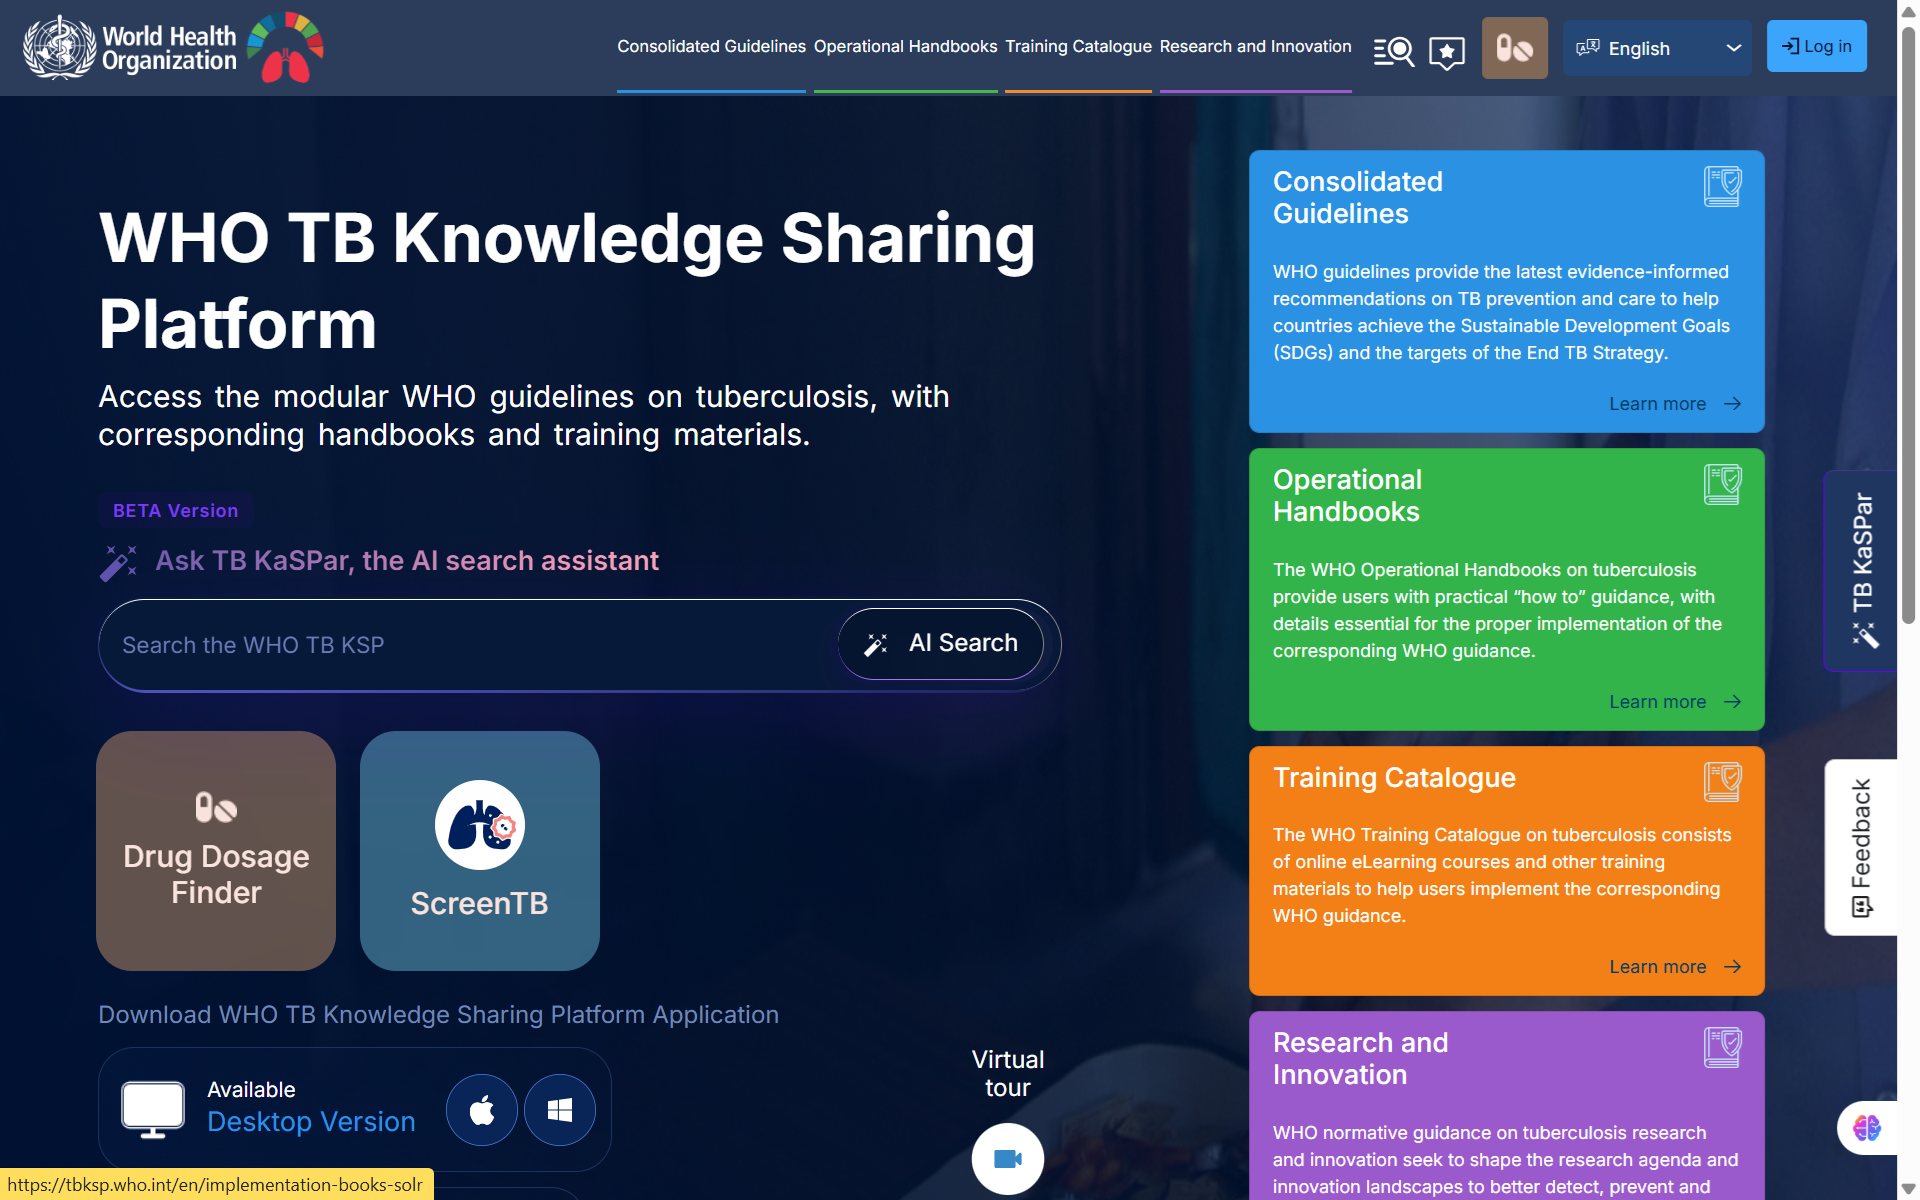Open Consolidated Guidelines menu item
1920x1200 pixels.
pos(711,47)
